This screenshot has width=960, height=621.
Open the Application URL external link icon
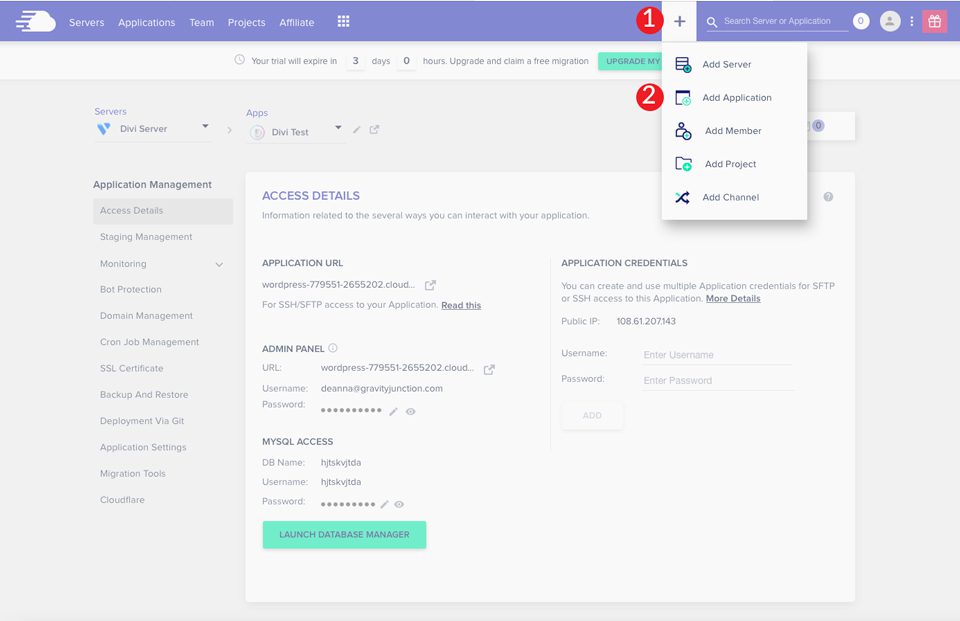(x=431, y=284)
